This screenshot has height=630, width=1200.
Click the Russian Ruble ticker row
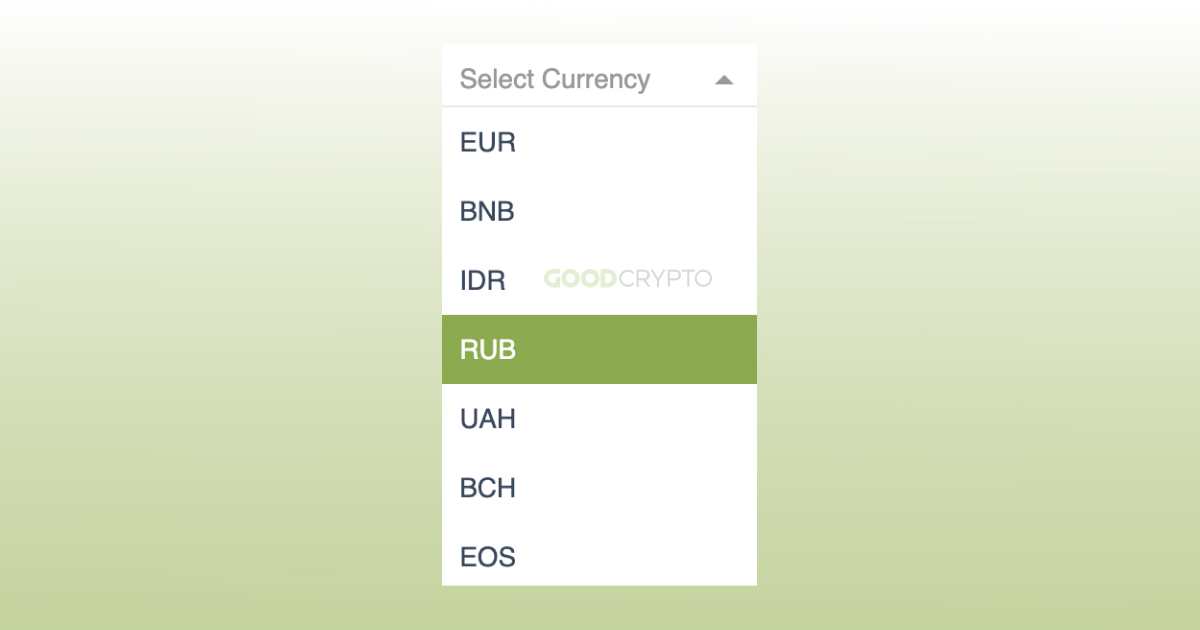(598, 350)
